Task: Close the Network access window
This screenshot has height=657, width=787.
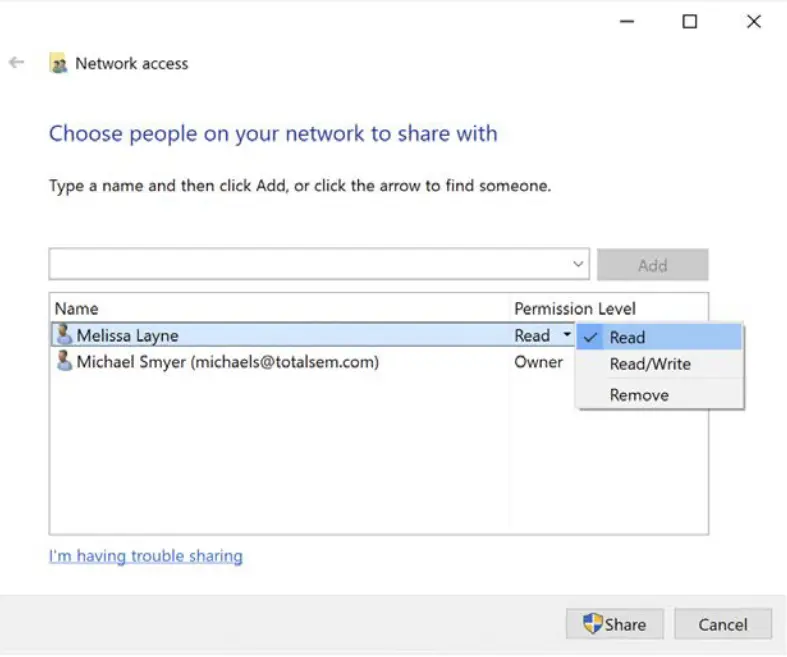Action: tap(754, 21)
